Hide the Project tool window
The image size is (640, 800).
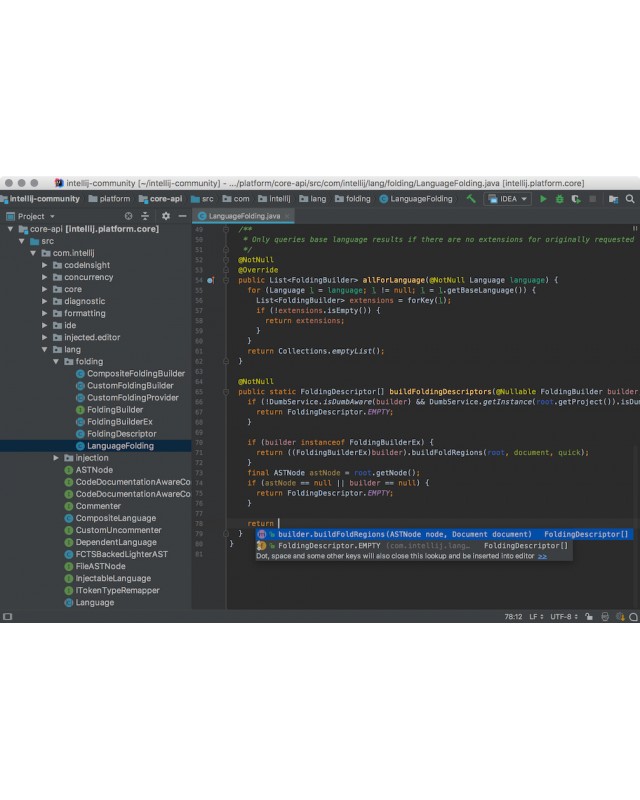tap(182, 216)
